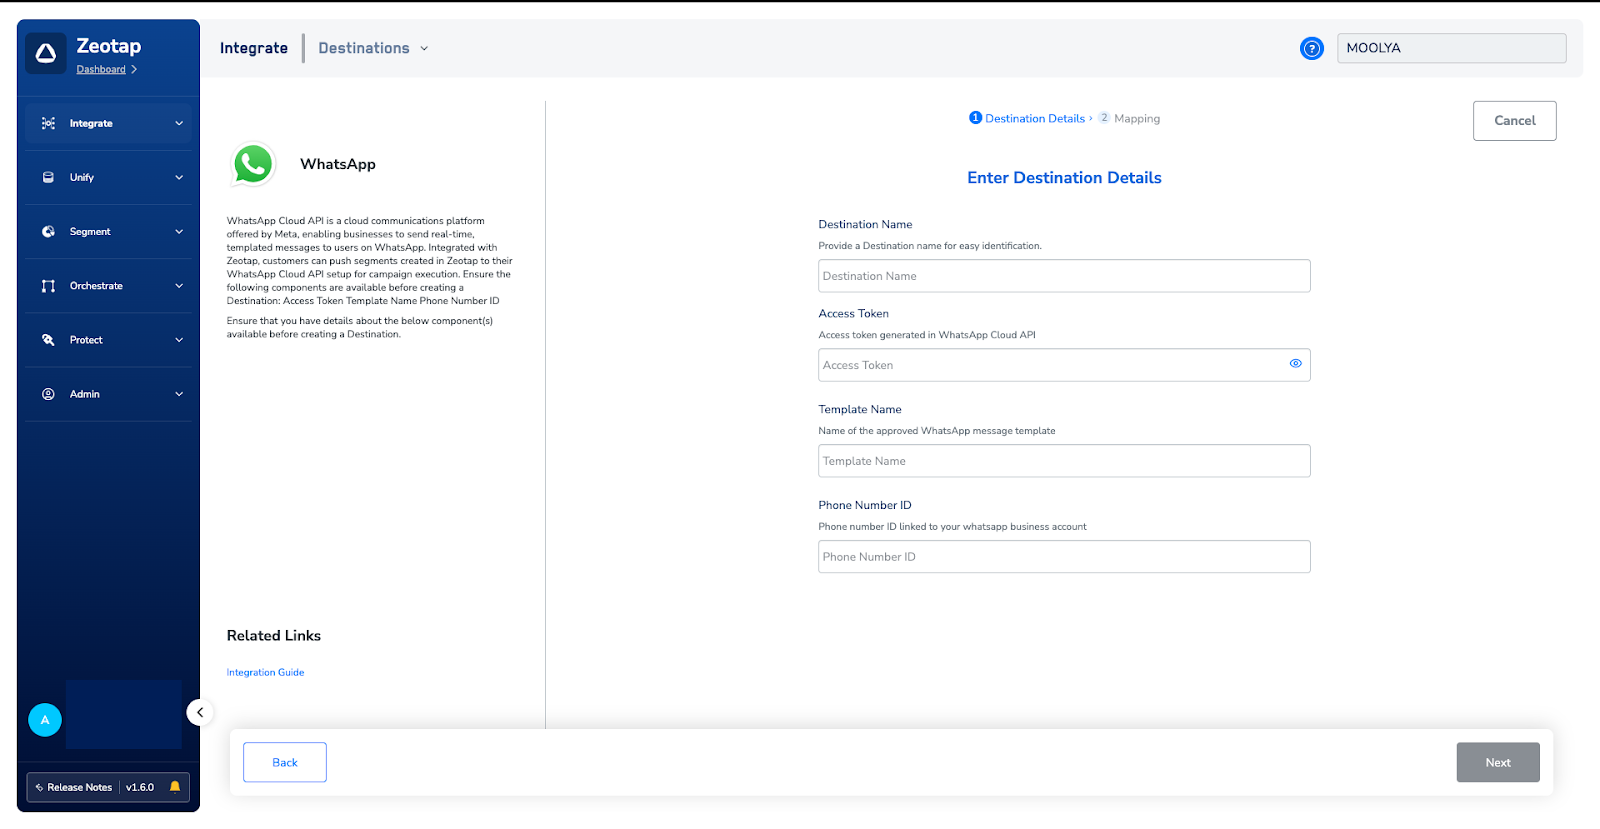1600x829 pixels.
Task: Click the Next button
Action: (x=1498, y=762)
